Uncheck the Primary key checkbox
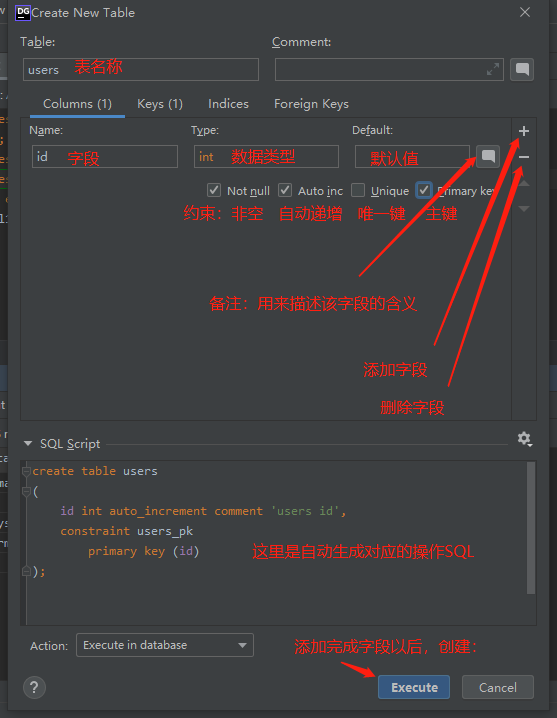 coord(424,190)
